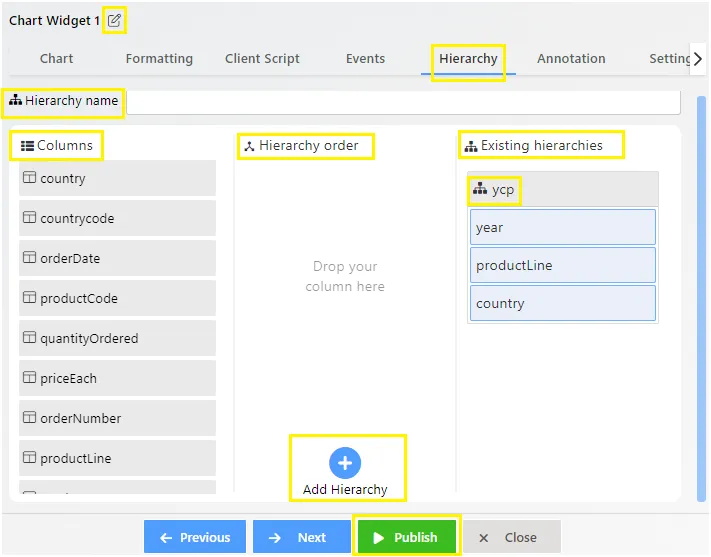711x557 pixels.
Task: Click the table icon next to orderDate
Action: coord(29,257)
